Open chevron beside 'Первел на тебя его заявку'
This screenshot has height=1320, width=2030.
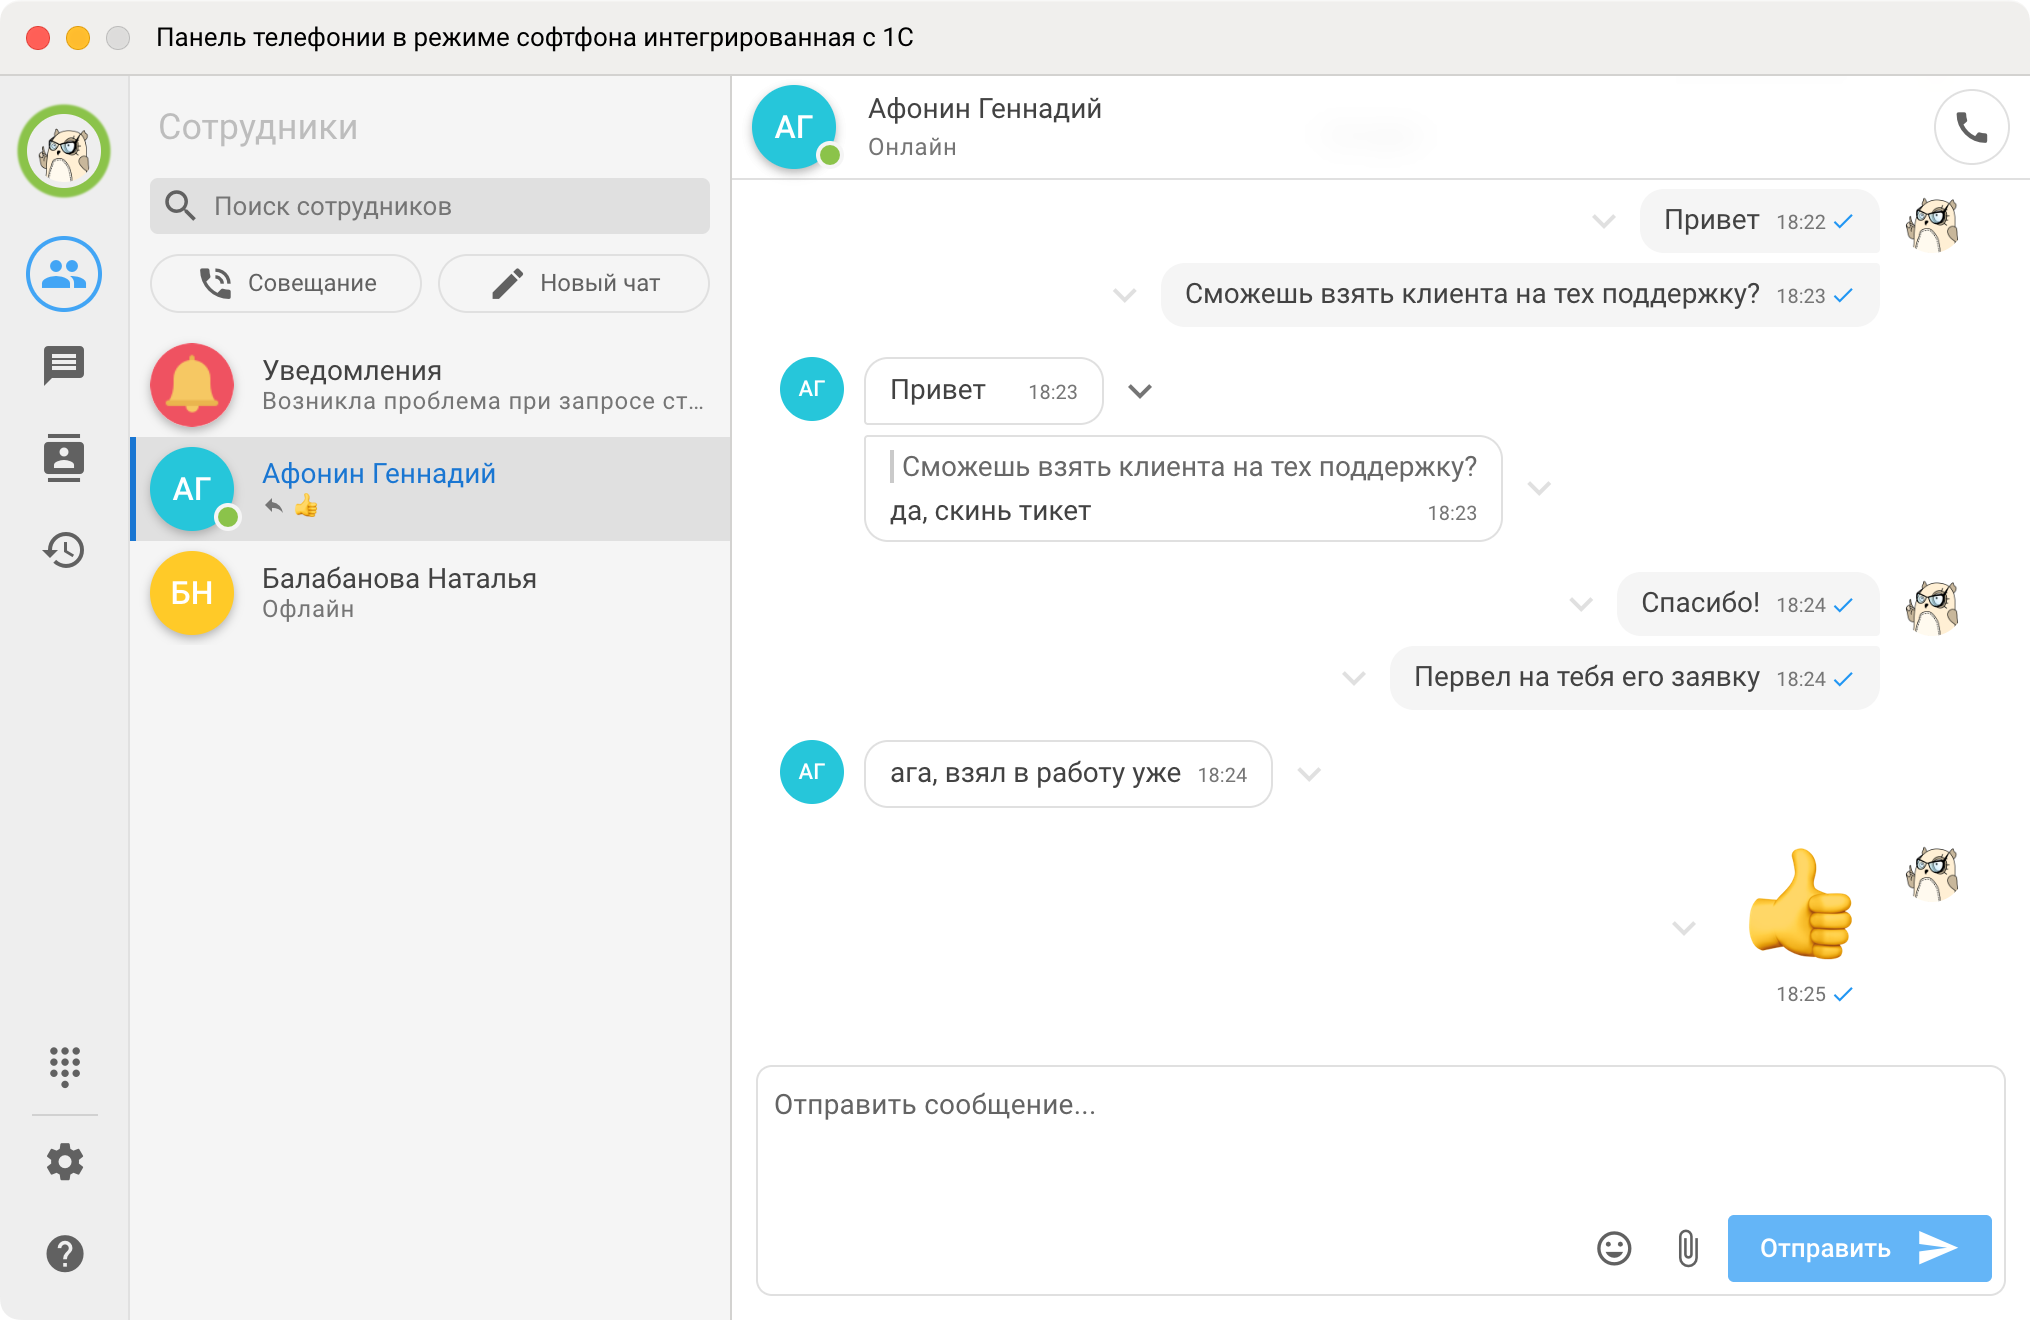coord(1354,678)
